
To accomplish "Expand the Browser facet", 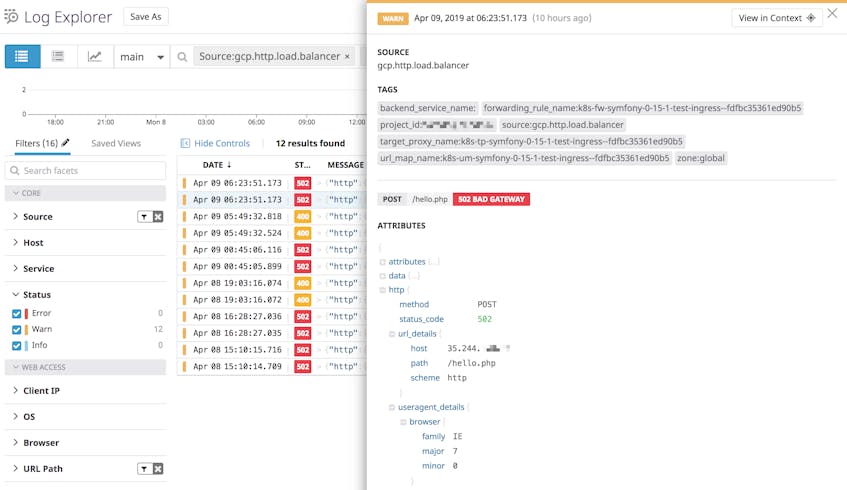I will tap(15, 442).
